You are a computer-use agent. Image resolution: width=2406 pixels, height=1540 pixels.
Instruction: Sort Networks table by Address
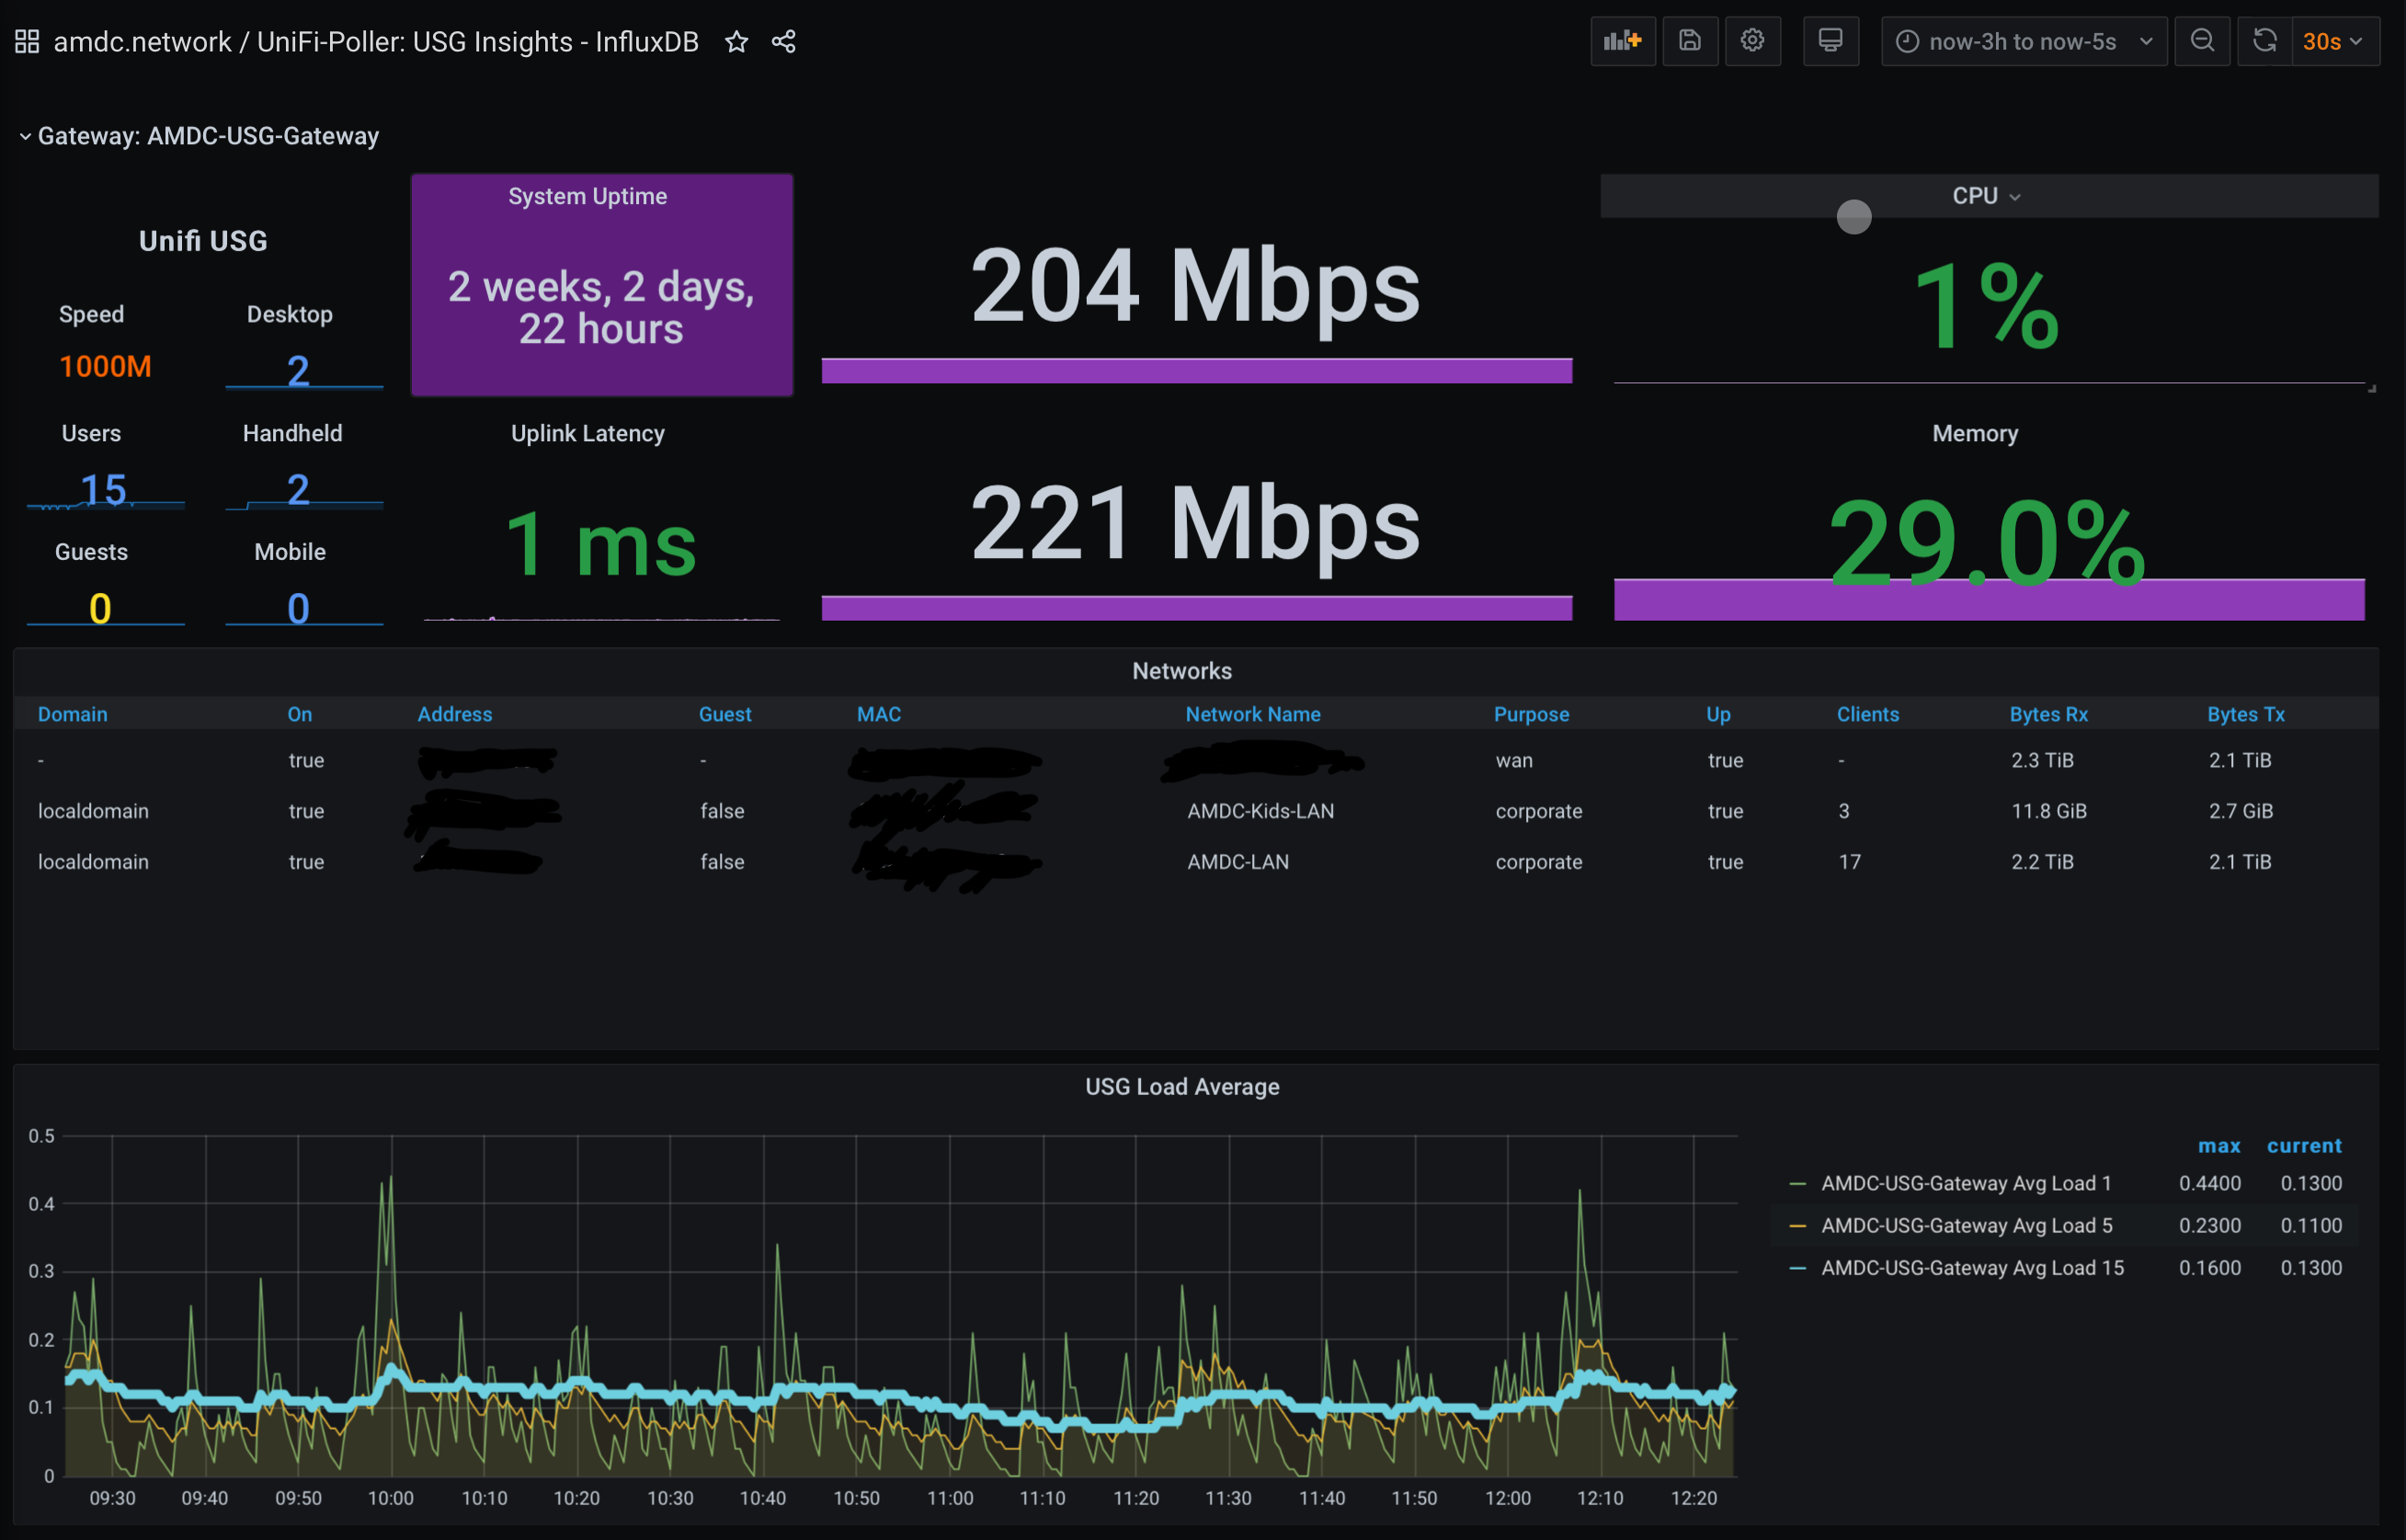click(x=455, y=714)
